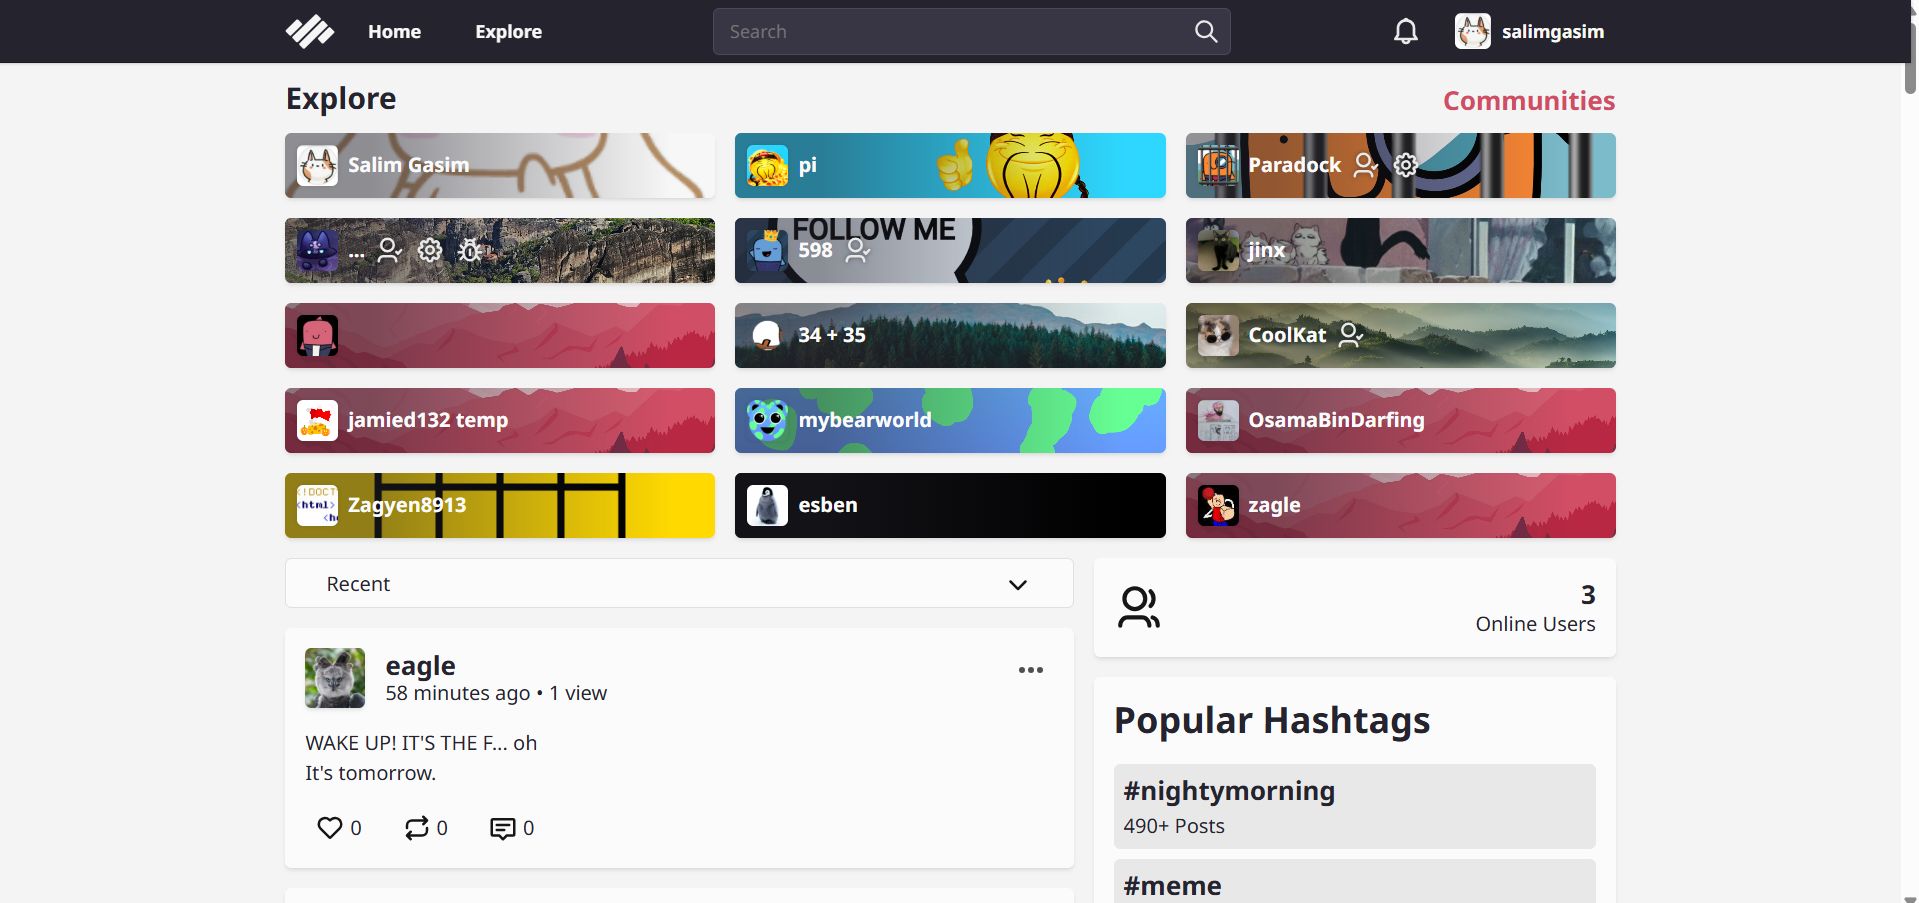Open post options three-dot menu

point(1031,670)
